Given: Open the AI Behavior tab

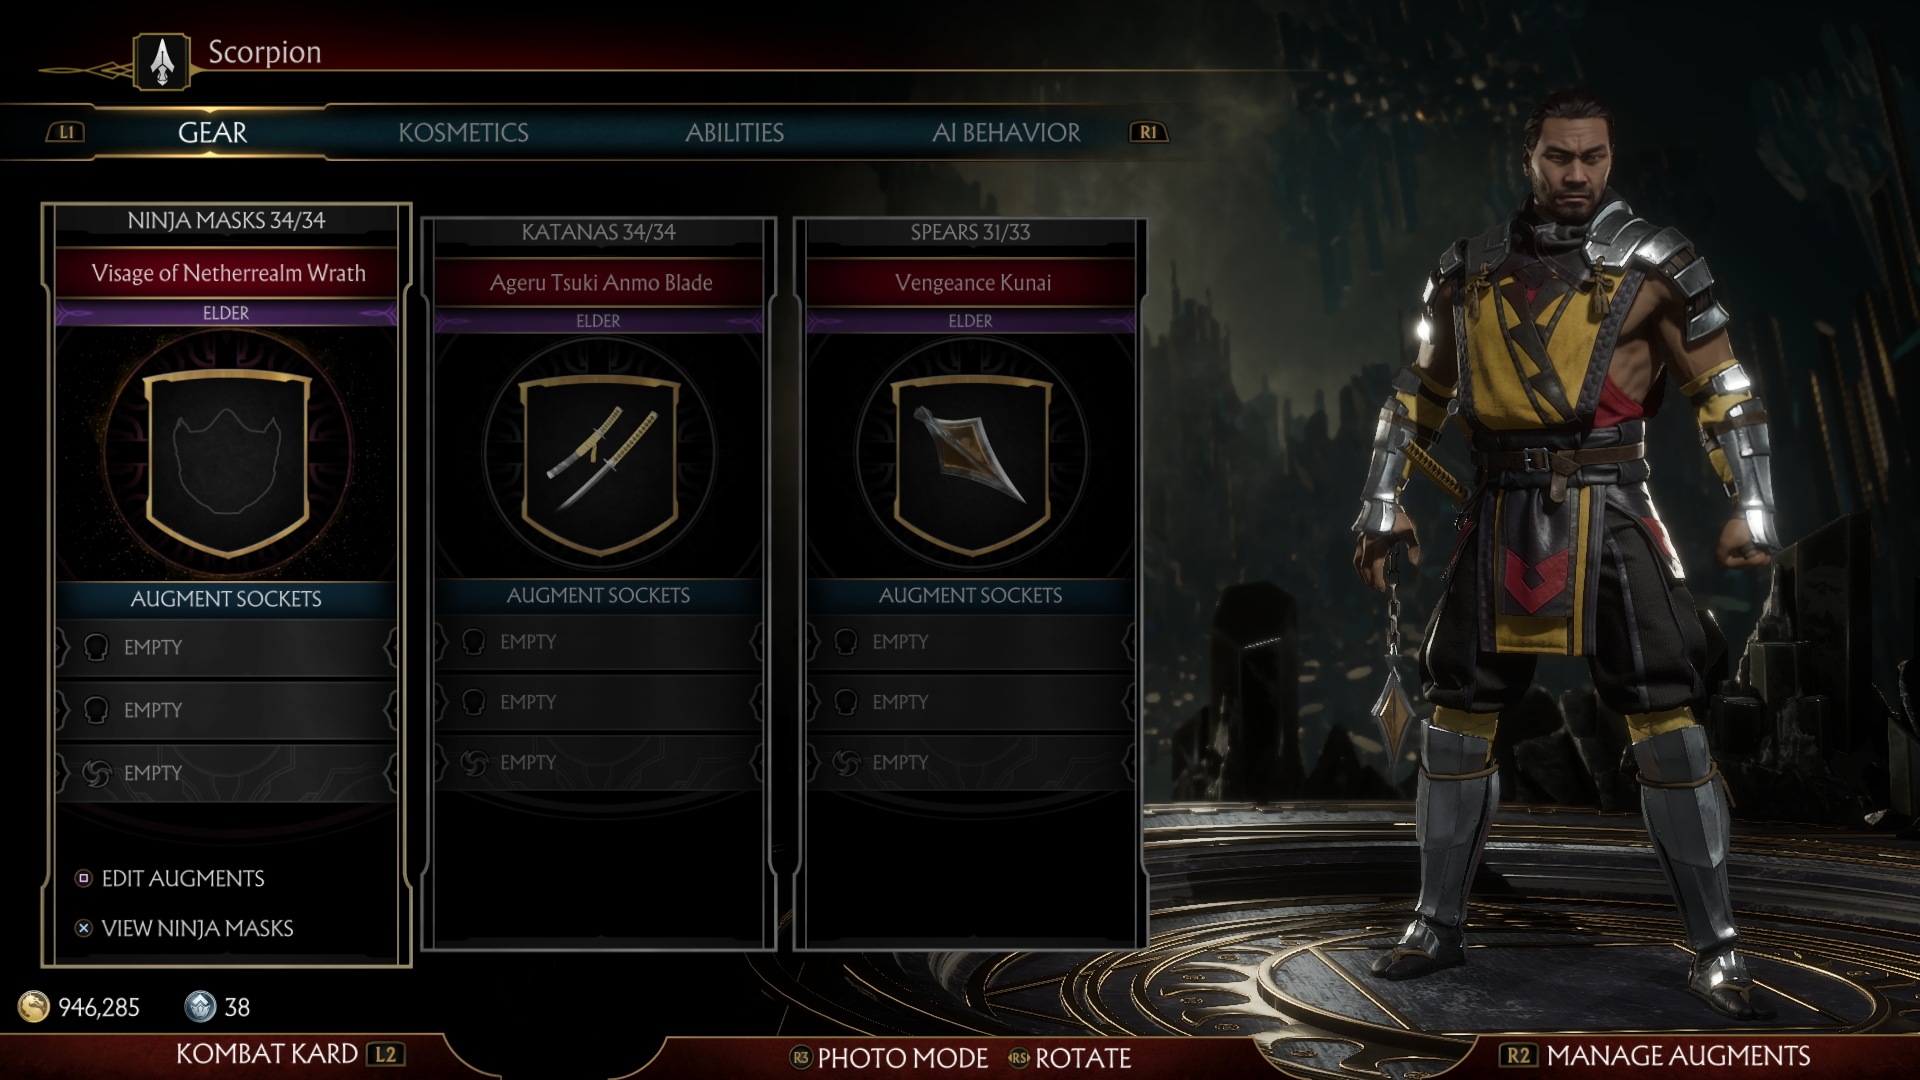Looking at the screenshot, I should [1006, 133].
